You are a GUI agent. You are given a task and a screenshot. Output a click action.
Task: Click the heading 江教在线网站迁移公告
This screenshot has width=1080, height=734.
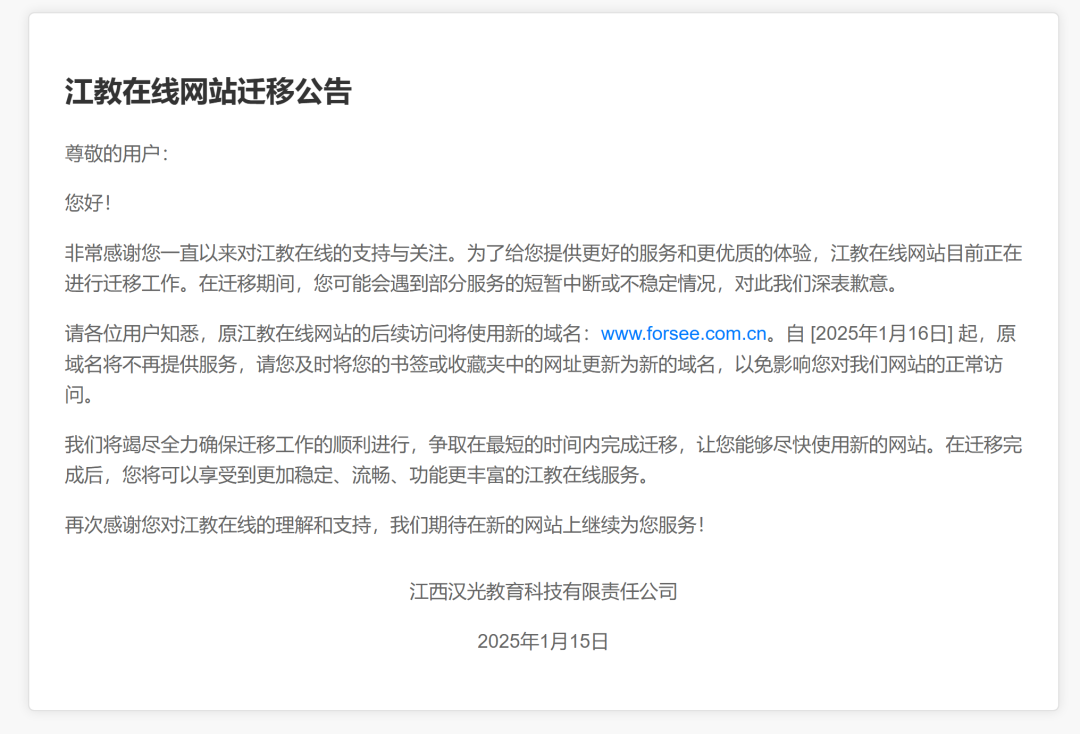[208, 92]
